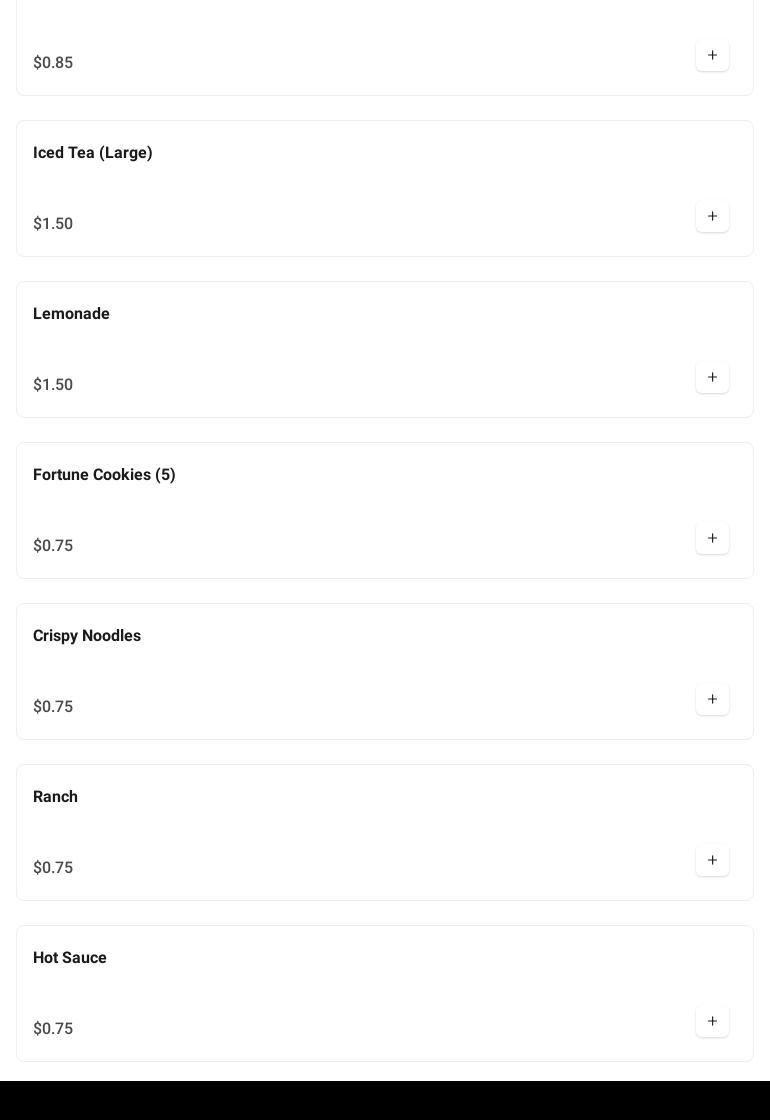The width and height of the screenshot is (770, 1120).
Task: Click the Crispy Noodles title
Action: pos(87,636)
